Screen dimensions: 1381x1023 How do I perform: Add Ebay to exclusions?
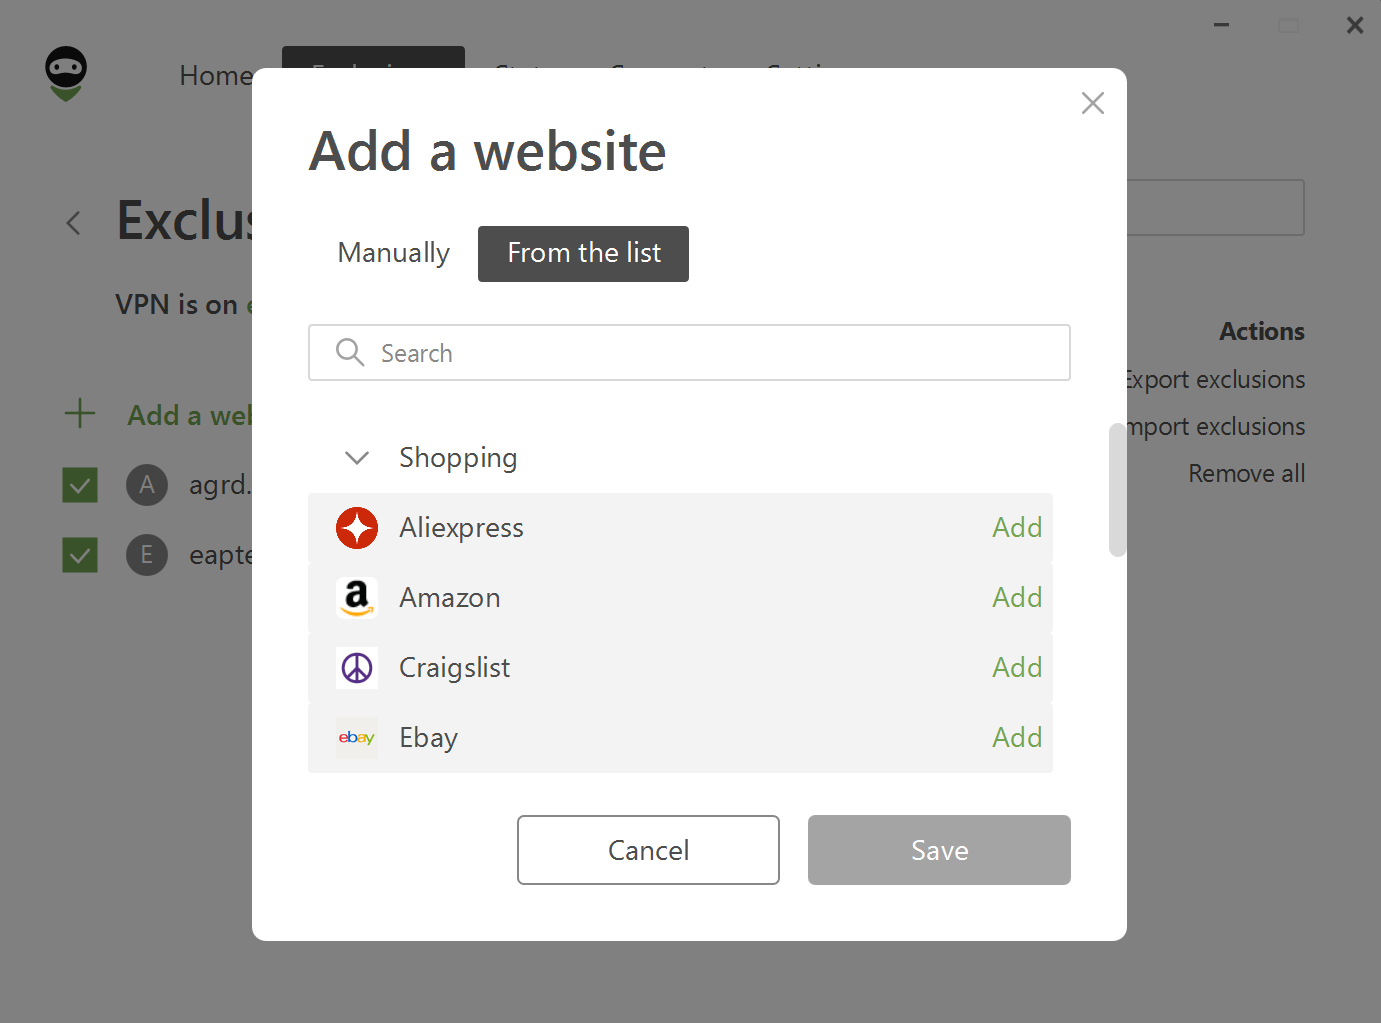[1016, 738]
